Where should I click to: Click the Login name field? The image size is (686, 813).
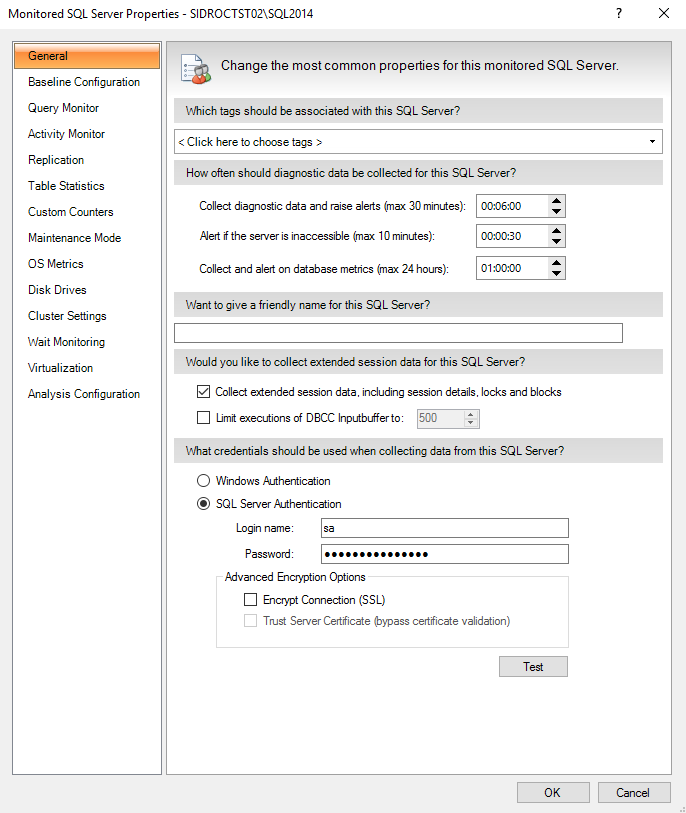pyautogui.click(x=444, y=528)
